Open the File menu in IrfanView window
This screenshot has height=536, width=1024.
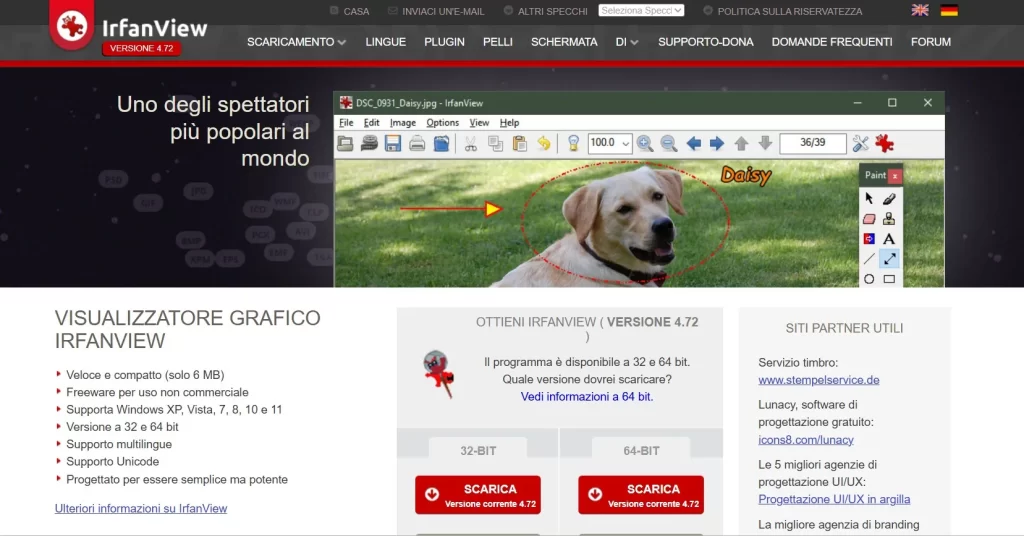tap(346, 123)
